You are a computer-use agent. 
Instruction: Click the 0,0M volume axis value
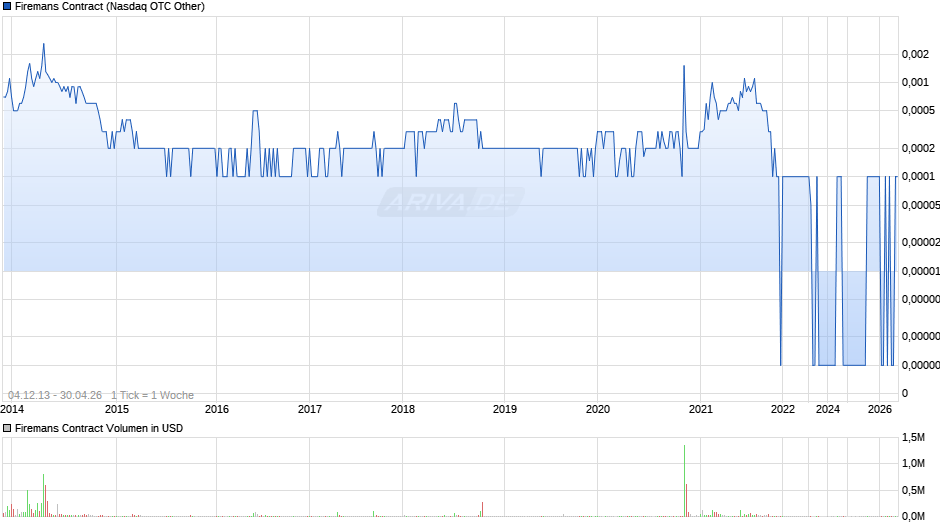[x=914, y=516]
